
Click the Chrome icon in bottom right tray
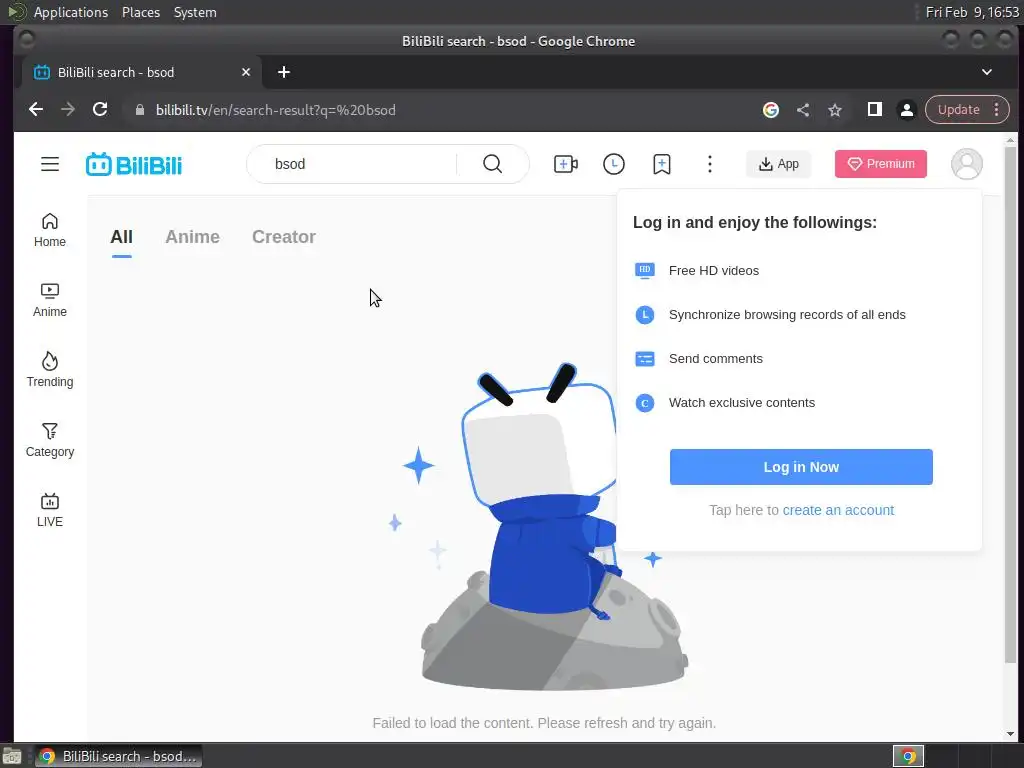point(908,756)
